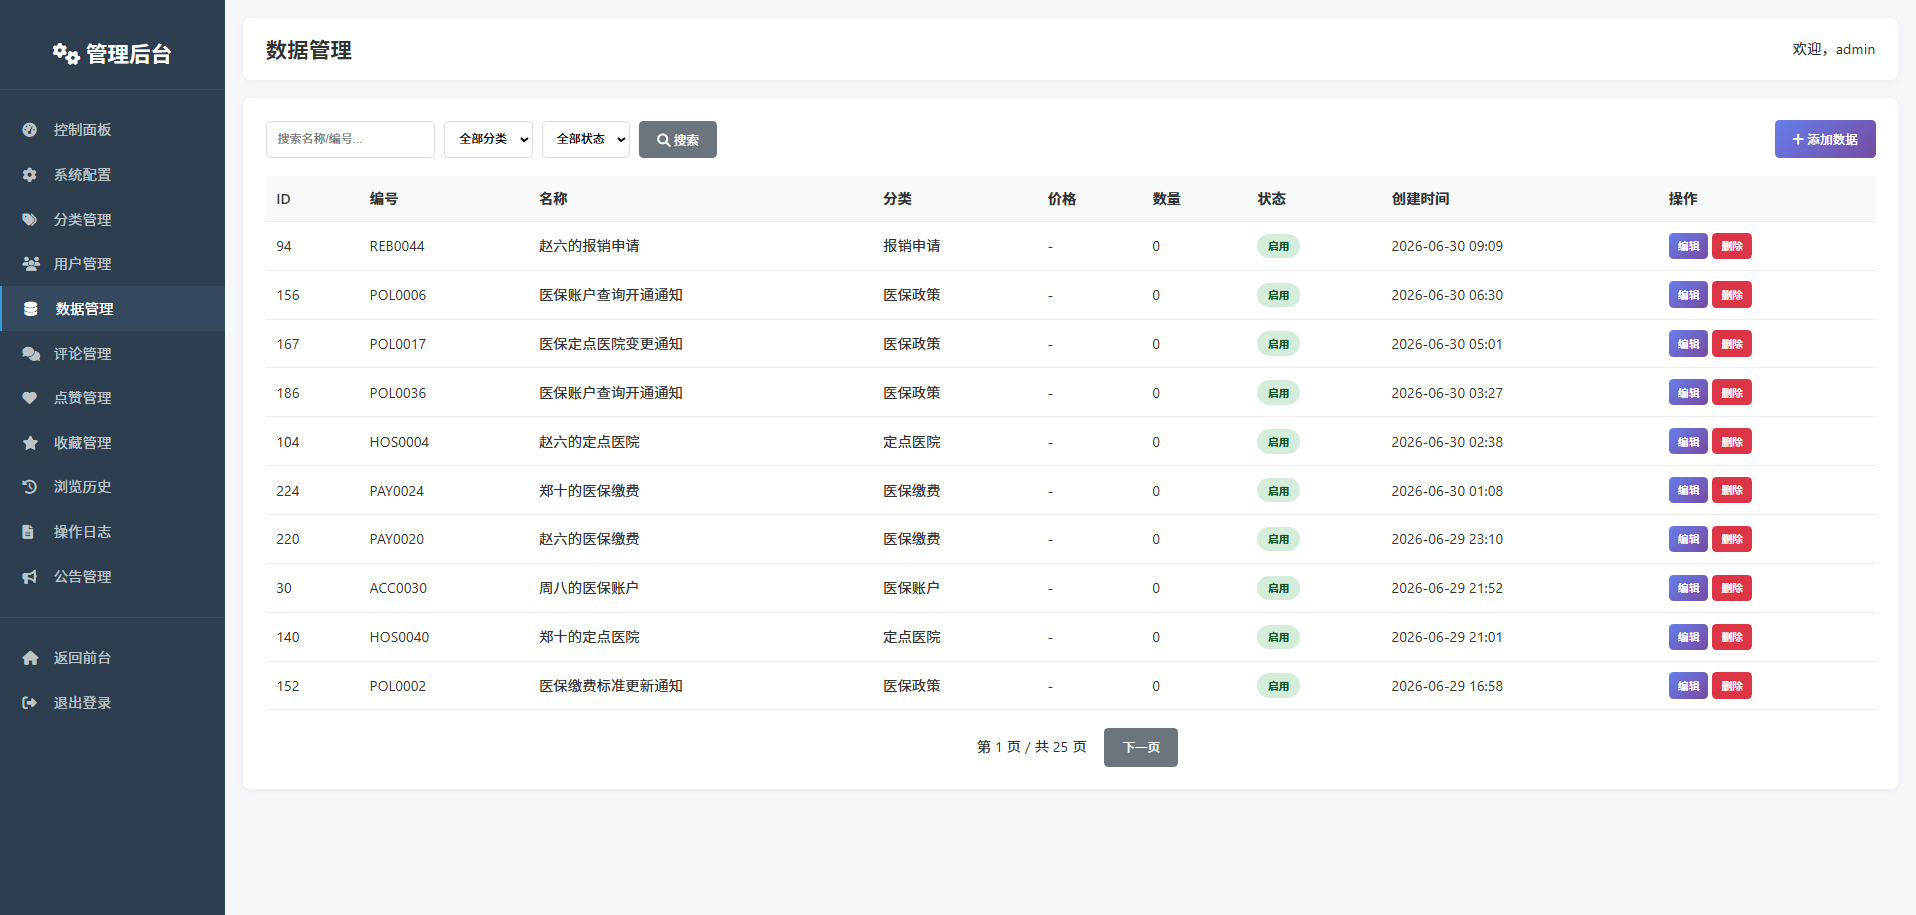
Task: Edit row REB0044
Action: [x=1688, y=246]
